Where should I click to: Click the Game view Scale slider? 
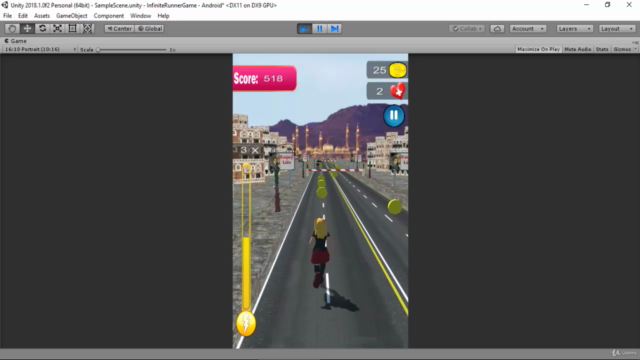[132, 50]
